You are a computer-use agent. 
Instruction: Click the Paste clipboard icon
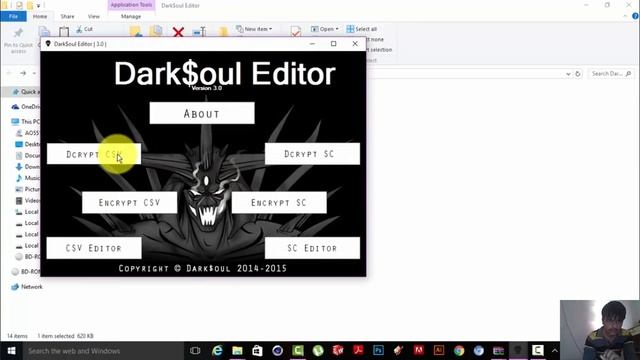[x=64, y=32]
